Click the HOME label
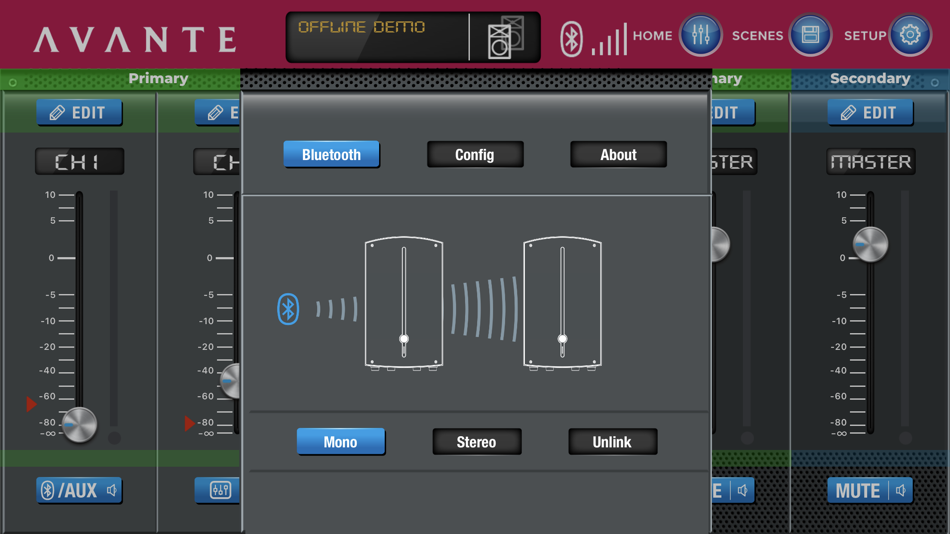 (653, 36)
